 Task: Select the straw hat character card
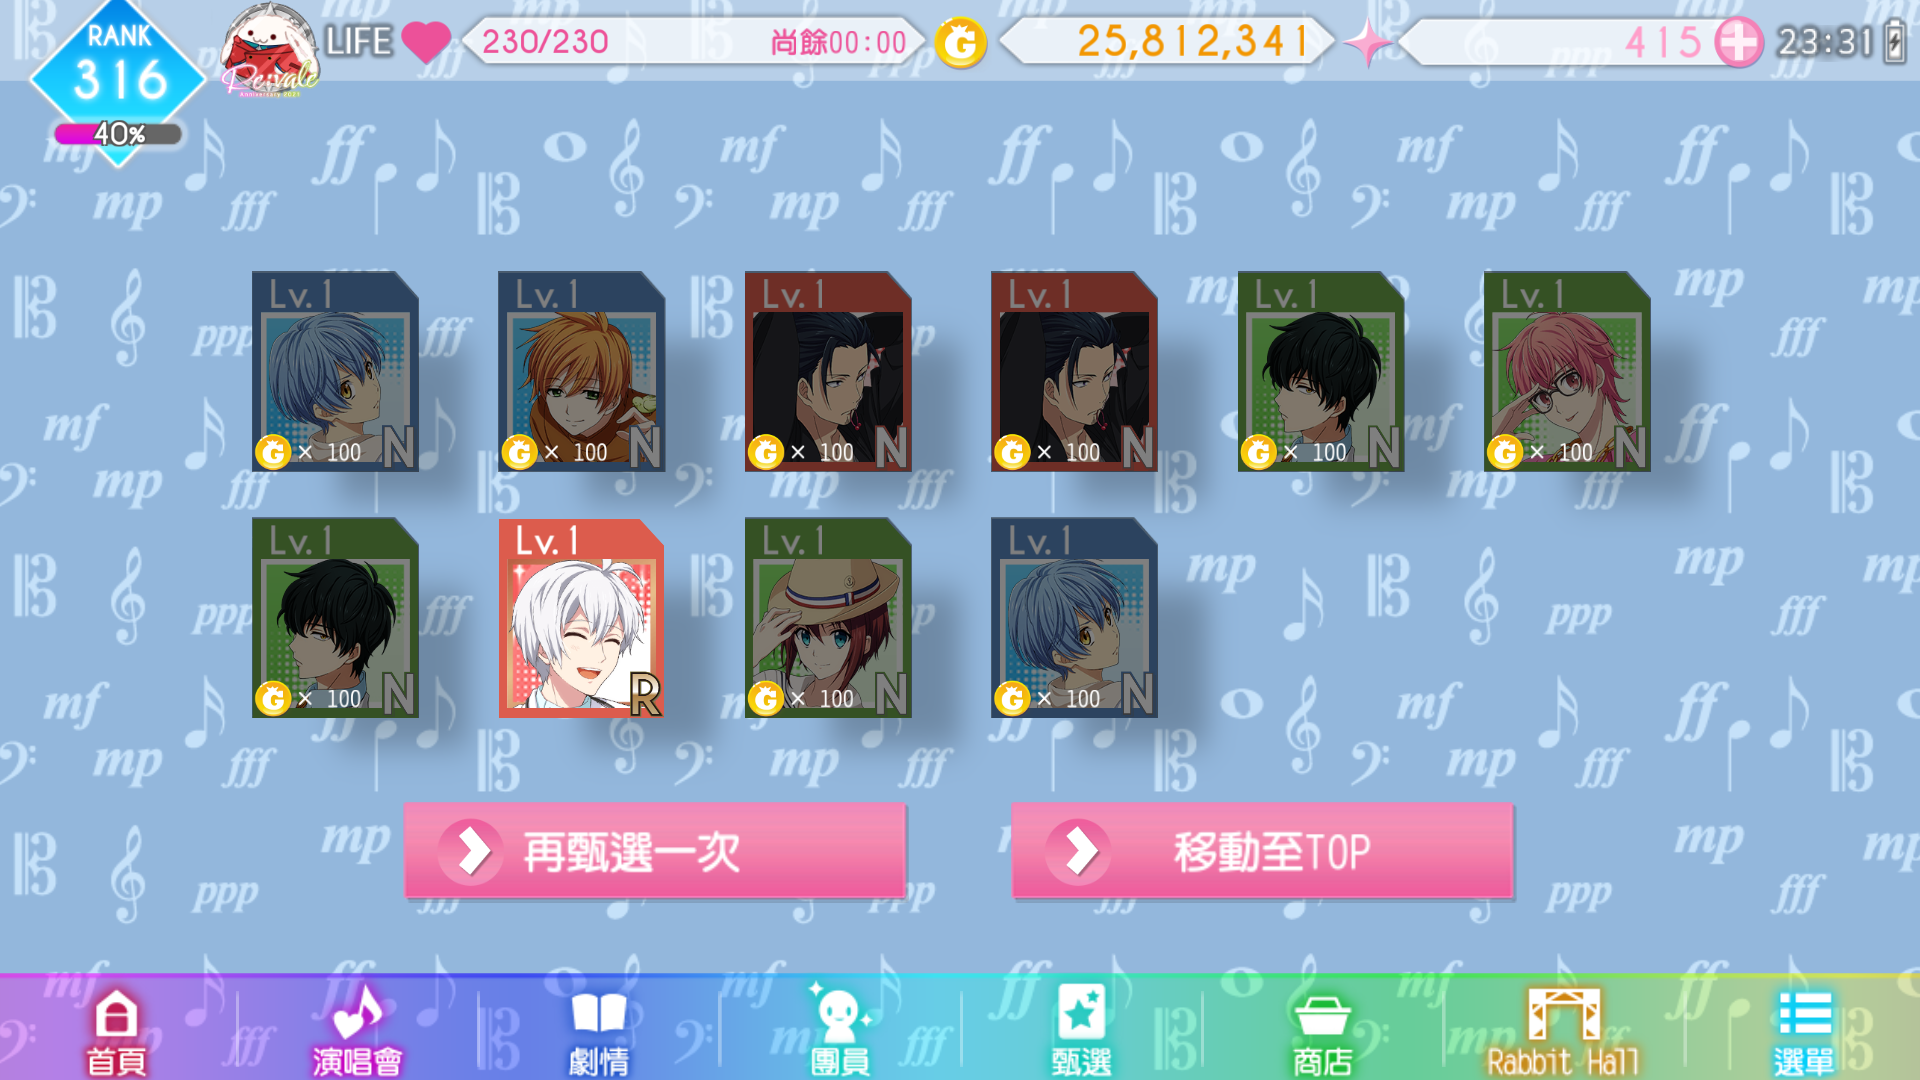pyautogui.click(x=828, y=618)
